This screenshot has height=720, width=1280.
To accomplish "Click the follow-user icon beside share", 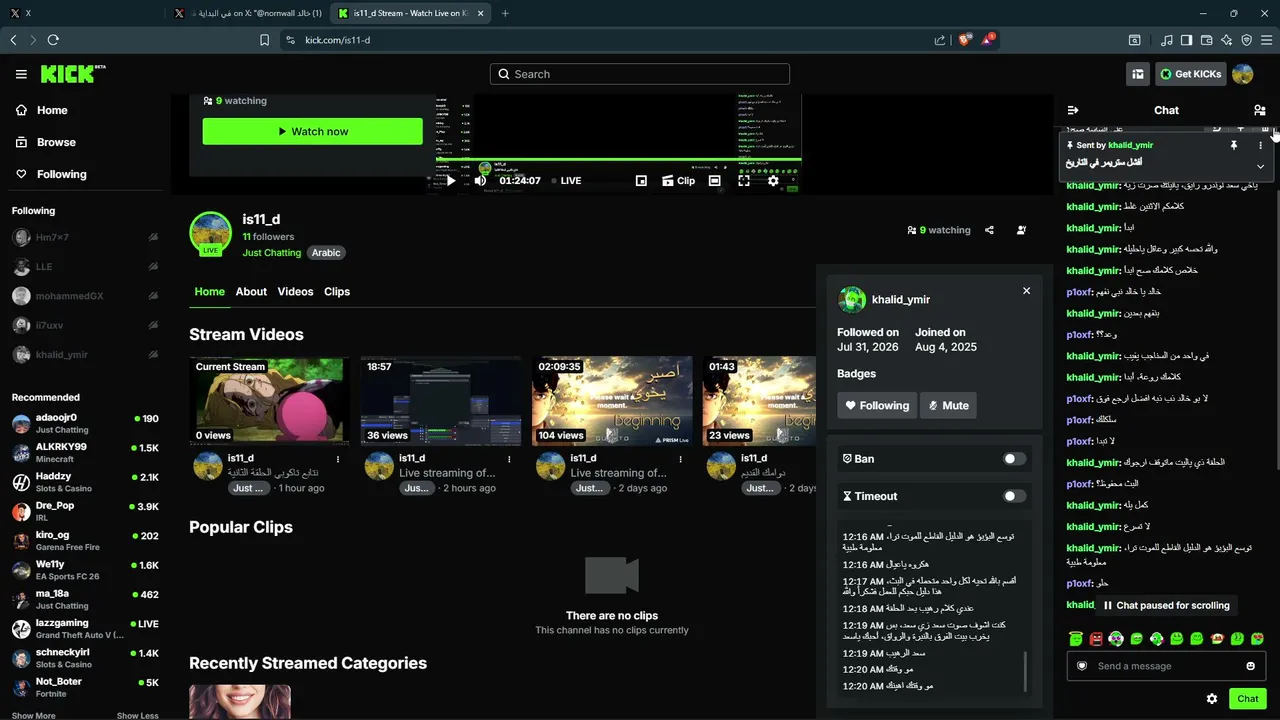I will [x=1021, y=230].
